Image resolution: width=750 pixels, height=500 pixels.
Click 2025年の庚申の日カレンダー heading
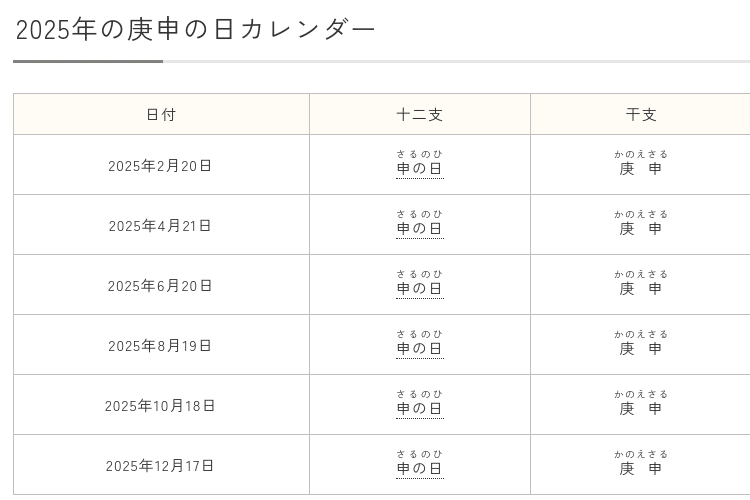point(196,29)
